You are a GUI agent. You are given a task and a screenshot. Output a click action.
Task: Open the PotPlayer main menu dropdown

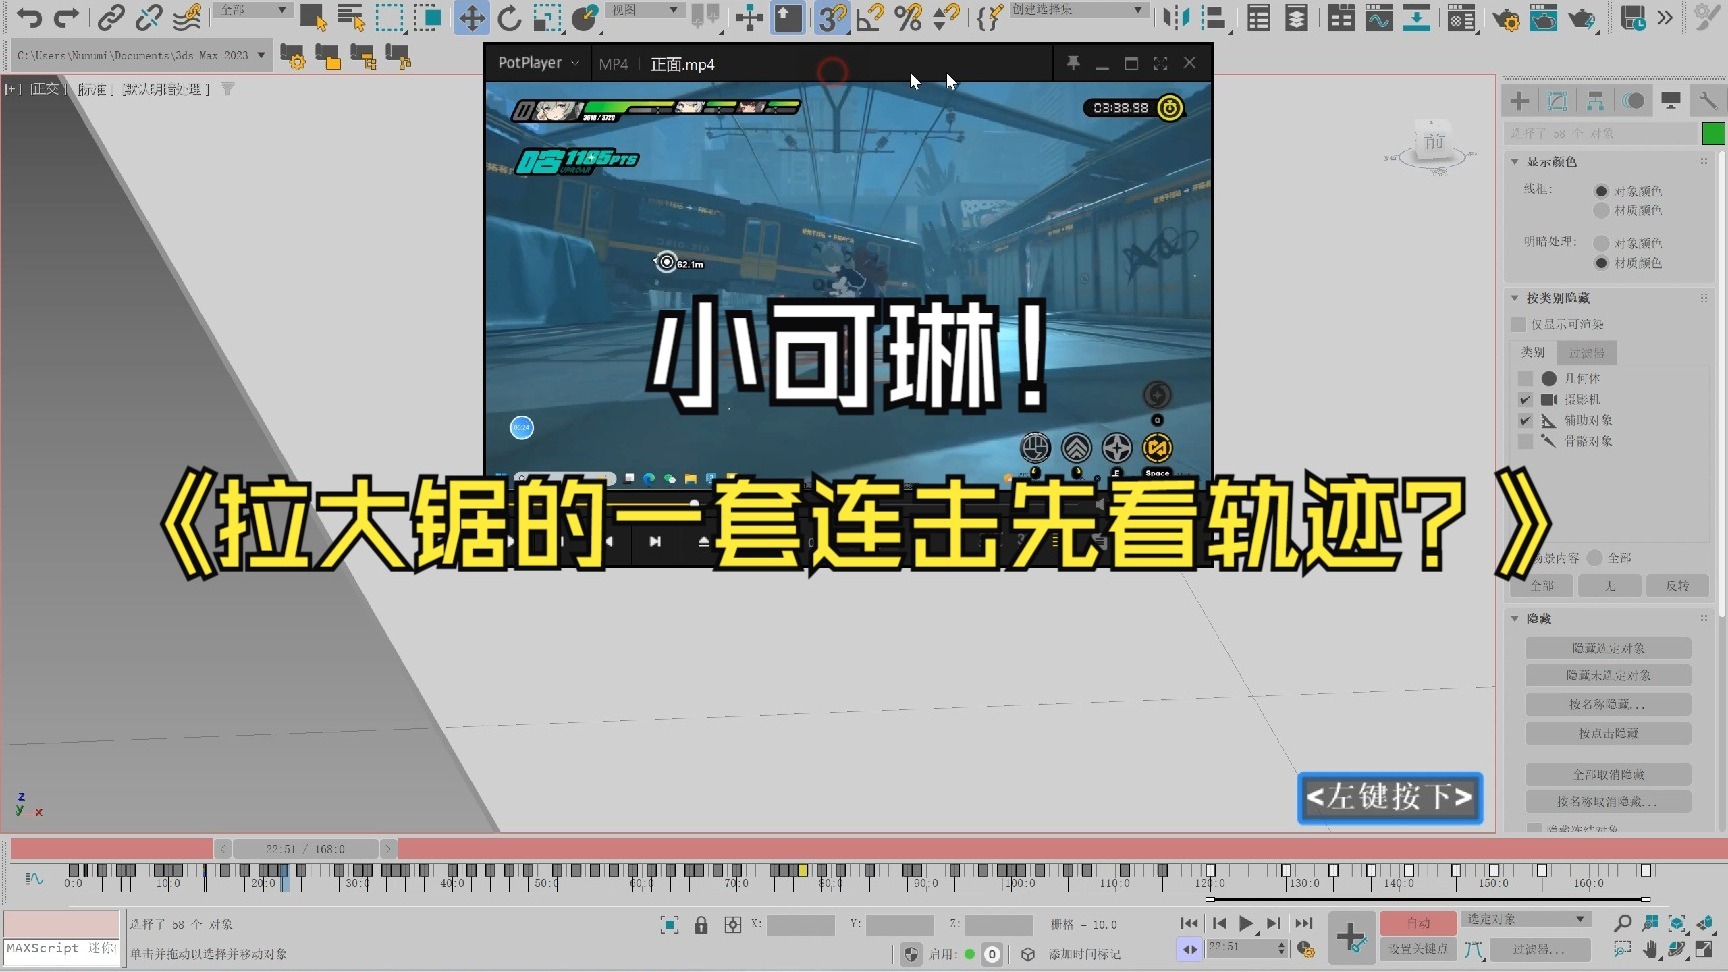tap(539, 63)
